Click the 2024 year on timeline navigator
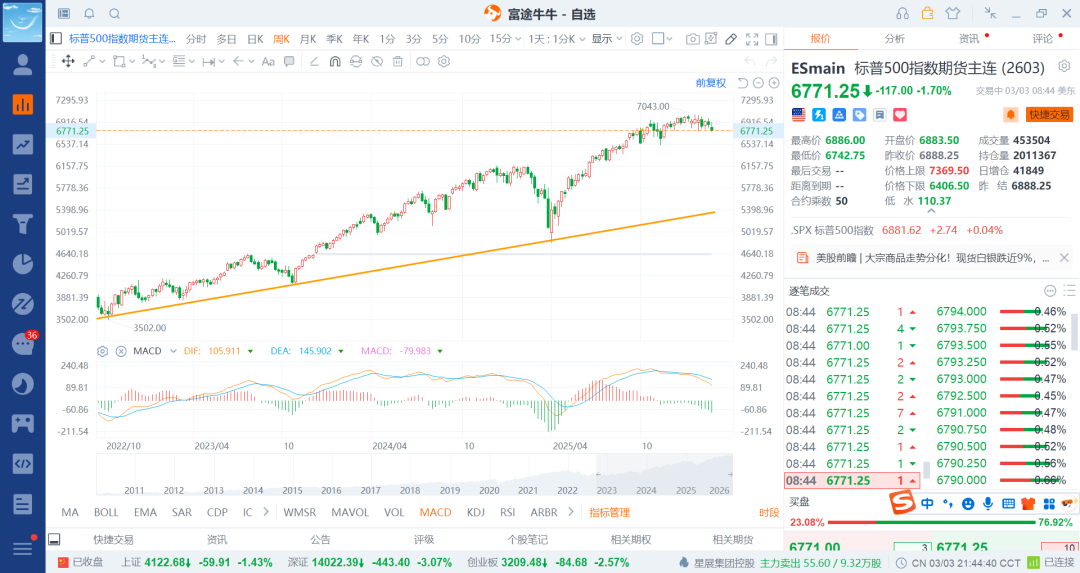Image resolution: width=1080 pixels, height=573 pixels. (x=646, y=490)
